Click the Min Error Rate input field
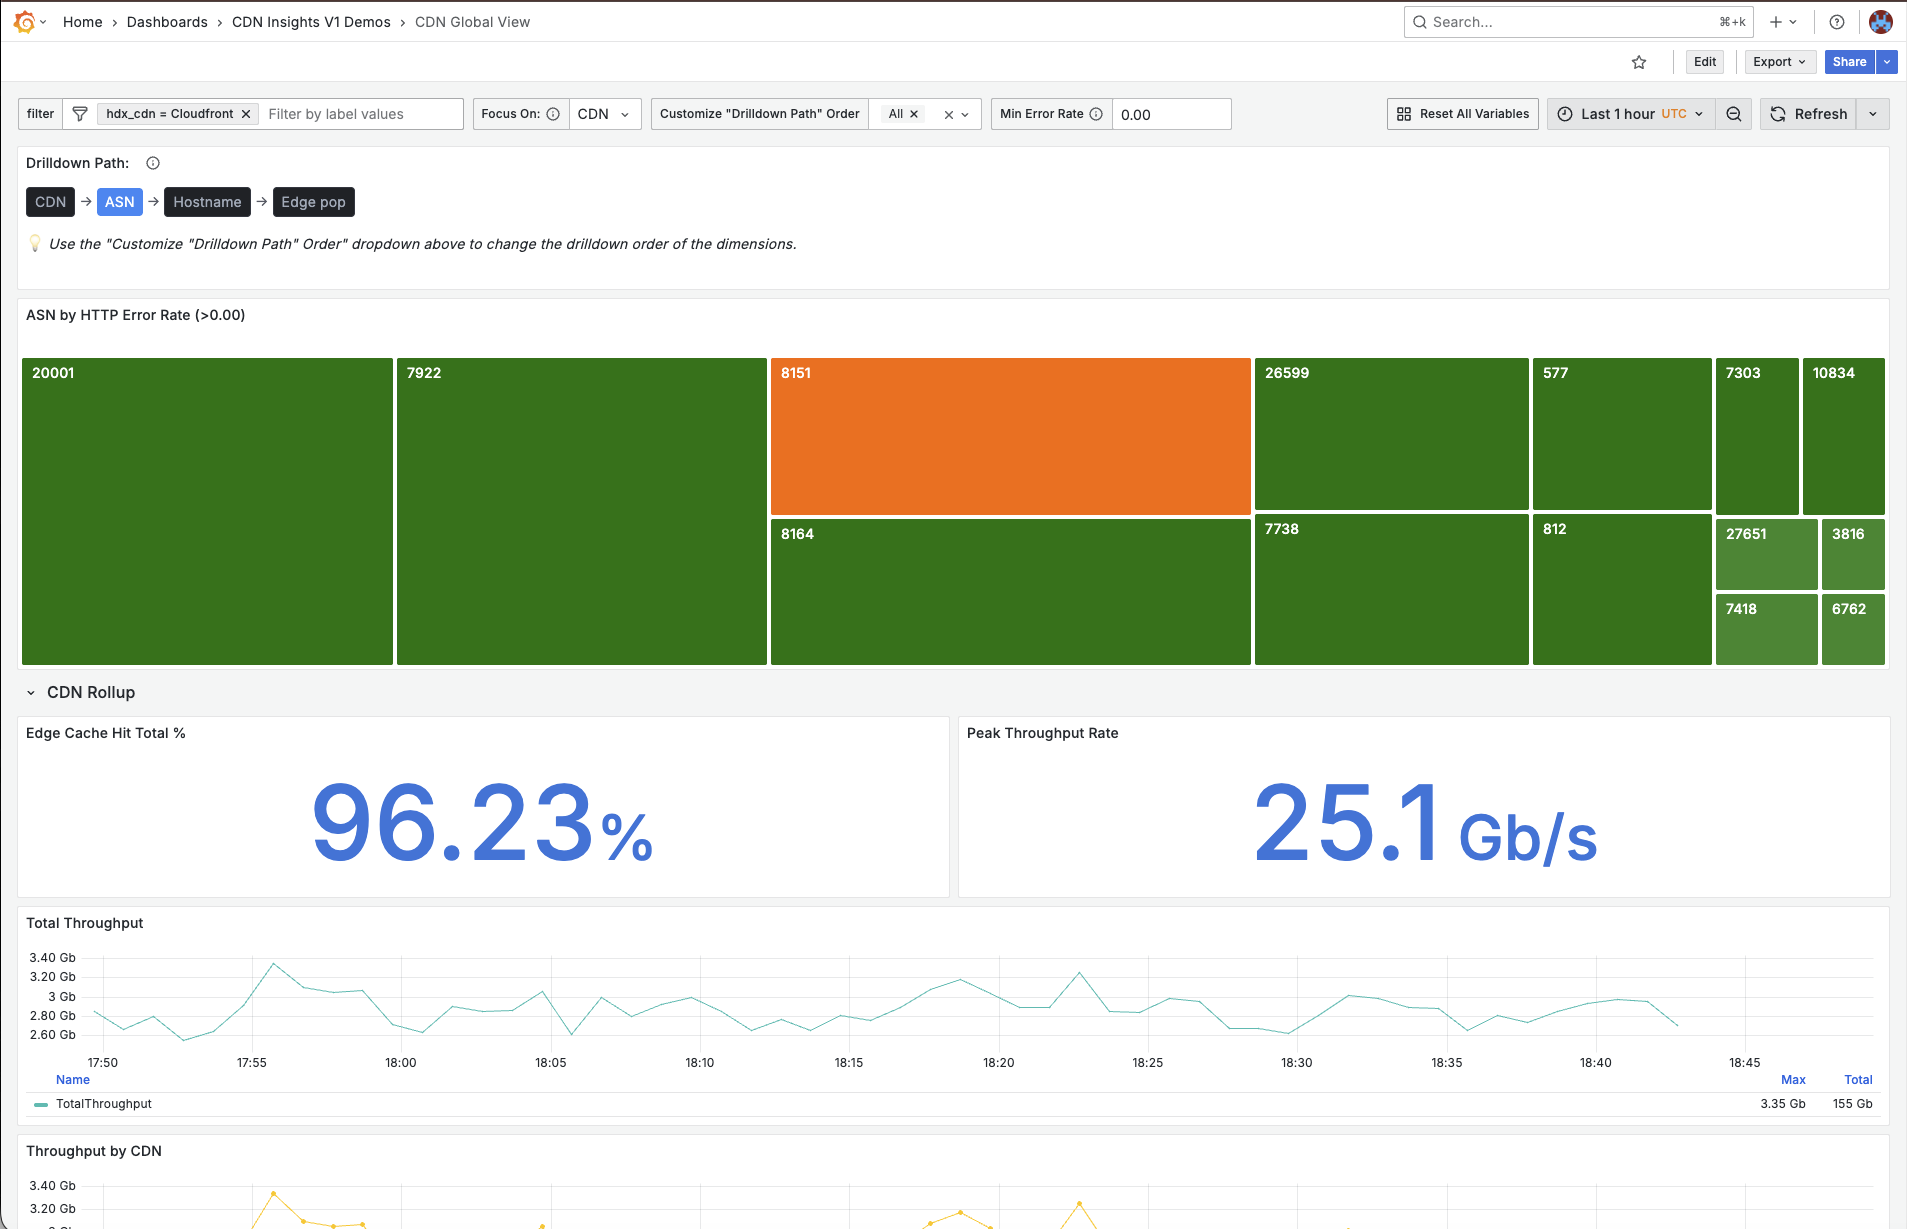 pos(1171,114)
